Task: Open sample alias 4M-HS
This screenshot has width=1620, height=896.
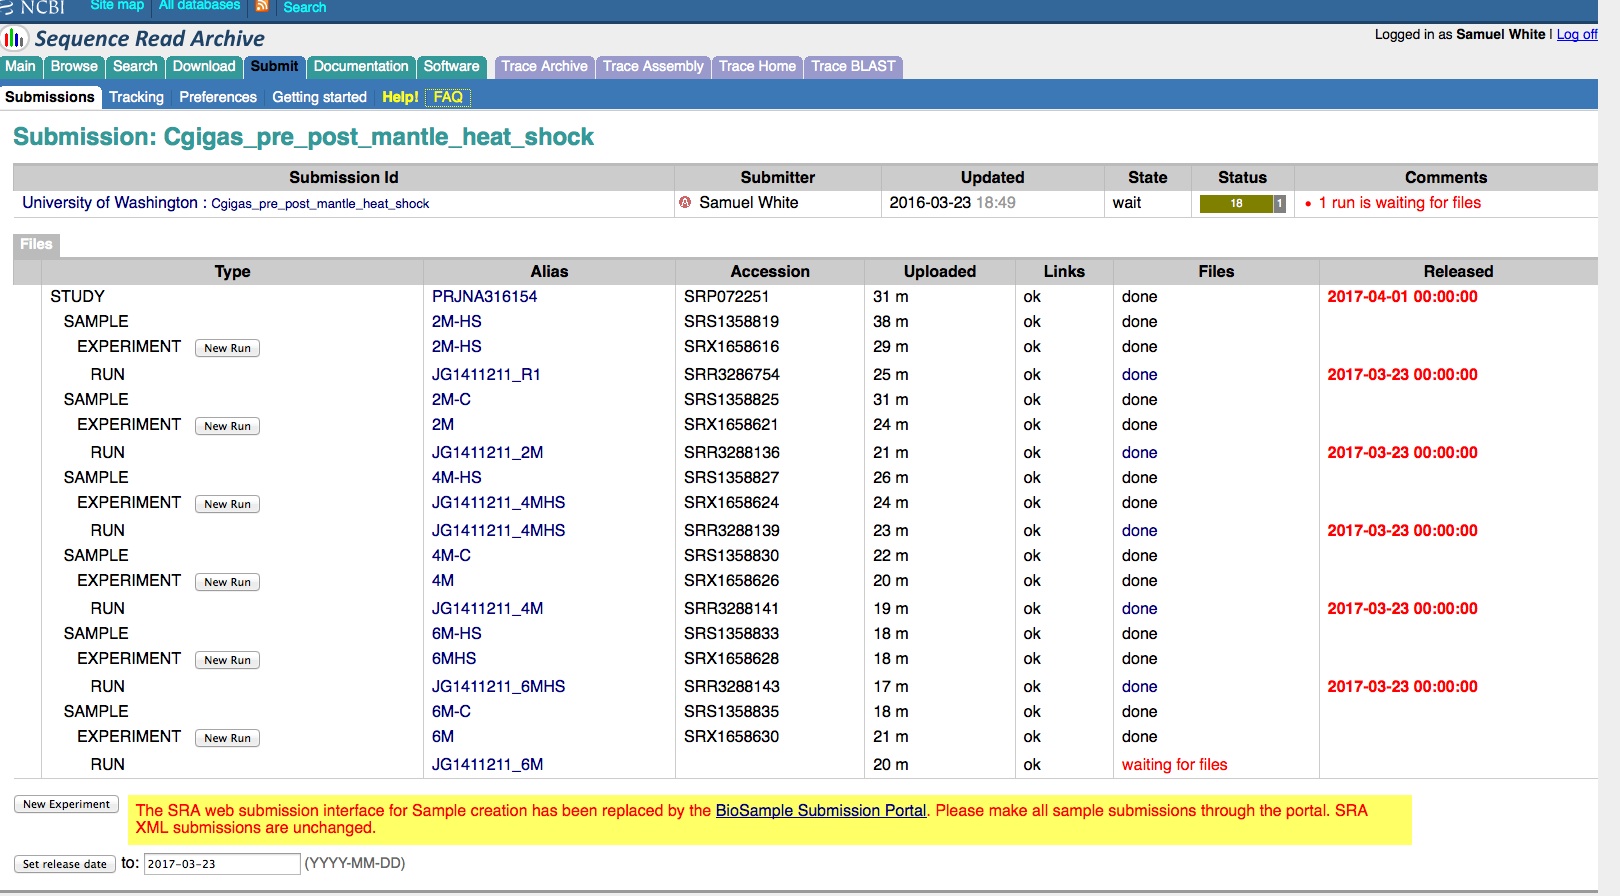Action: pyautogui.click(x=456, y=478)
